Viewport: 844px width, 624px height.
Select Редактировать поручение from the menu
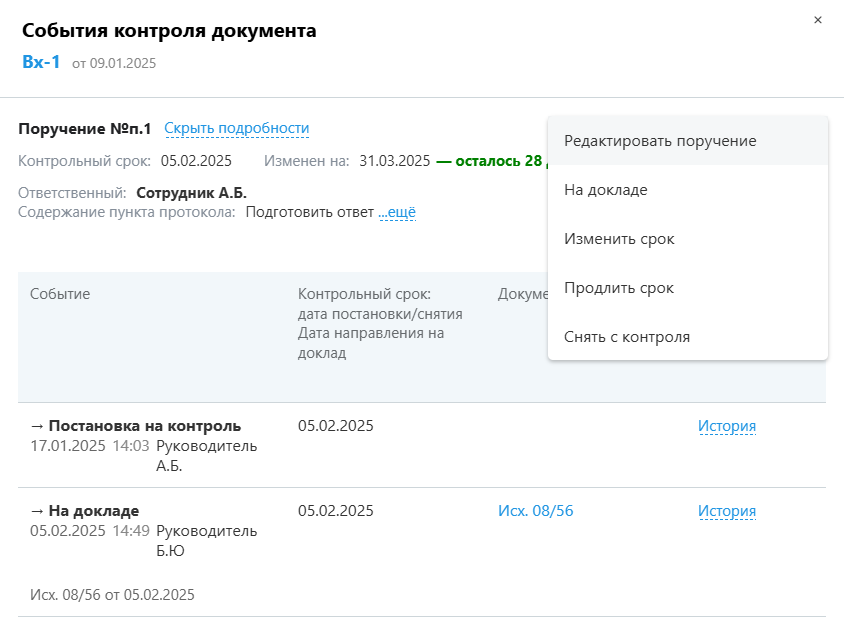[659, 141]
